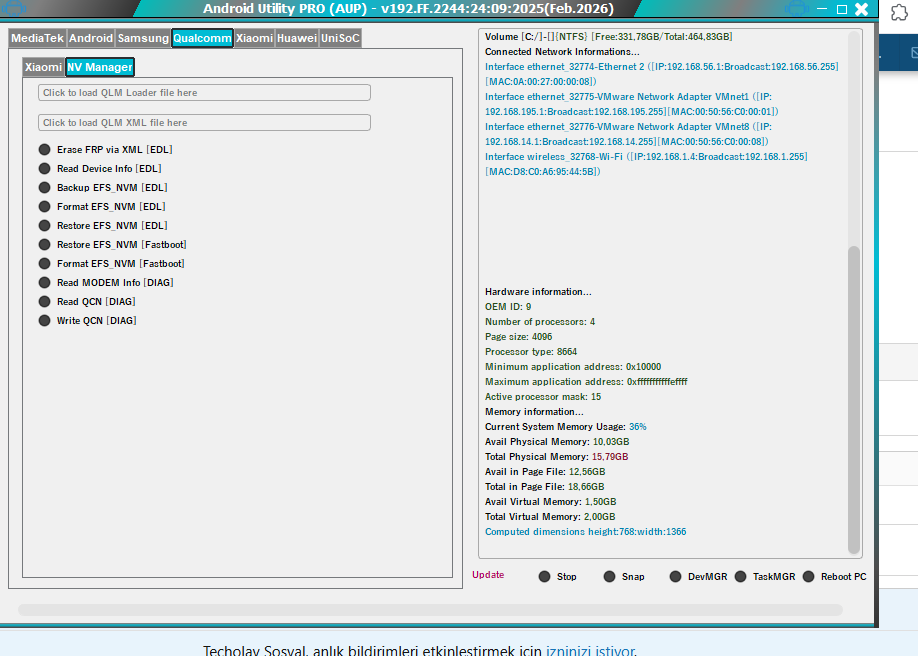Minimize the Android Utility PRO window

pos(823,9)
